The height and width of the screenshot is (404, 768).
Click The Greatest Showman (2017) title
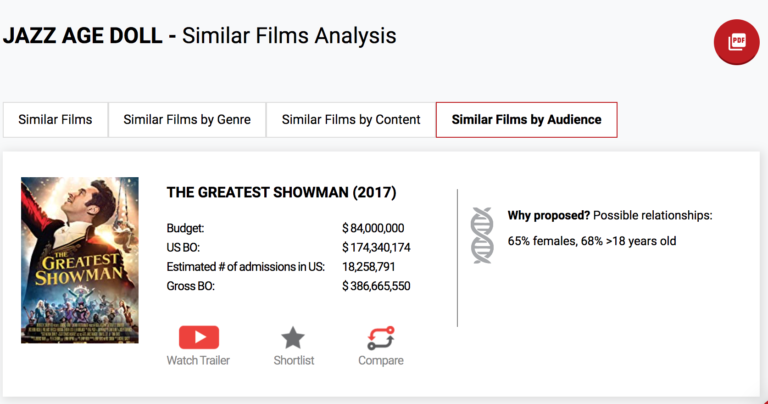(281, 192)
